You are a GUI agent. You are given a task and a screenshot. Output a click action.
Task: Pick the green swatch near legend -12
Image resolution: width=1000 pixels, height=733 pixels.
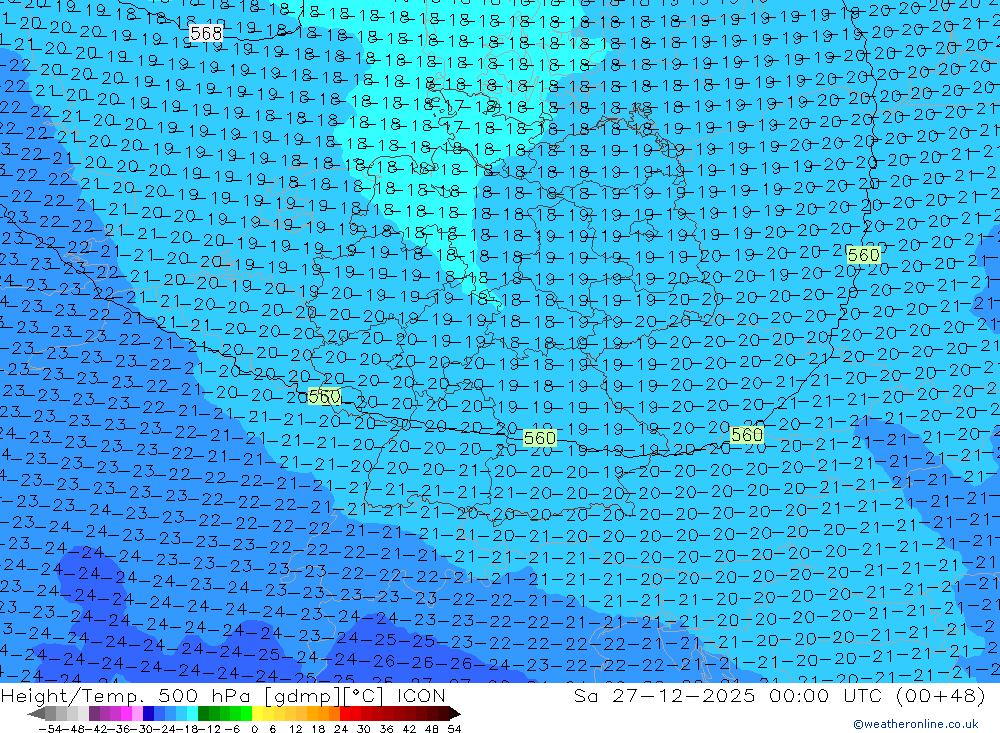[214, 713]
